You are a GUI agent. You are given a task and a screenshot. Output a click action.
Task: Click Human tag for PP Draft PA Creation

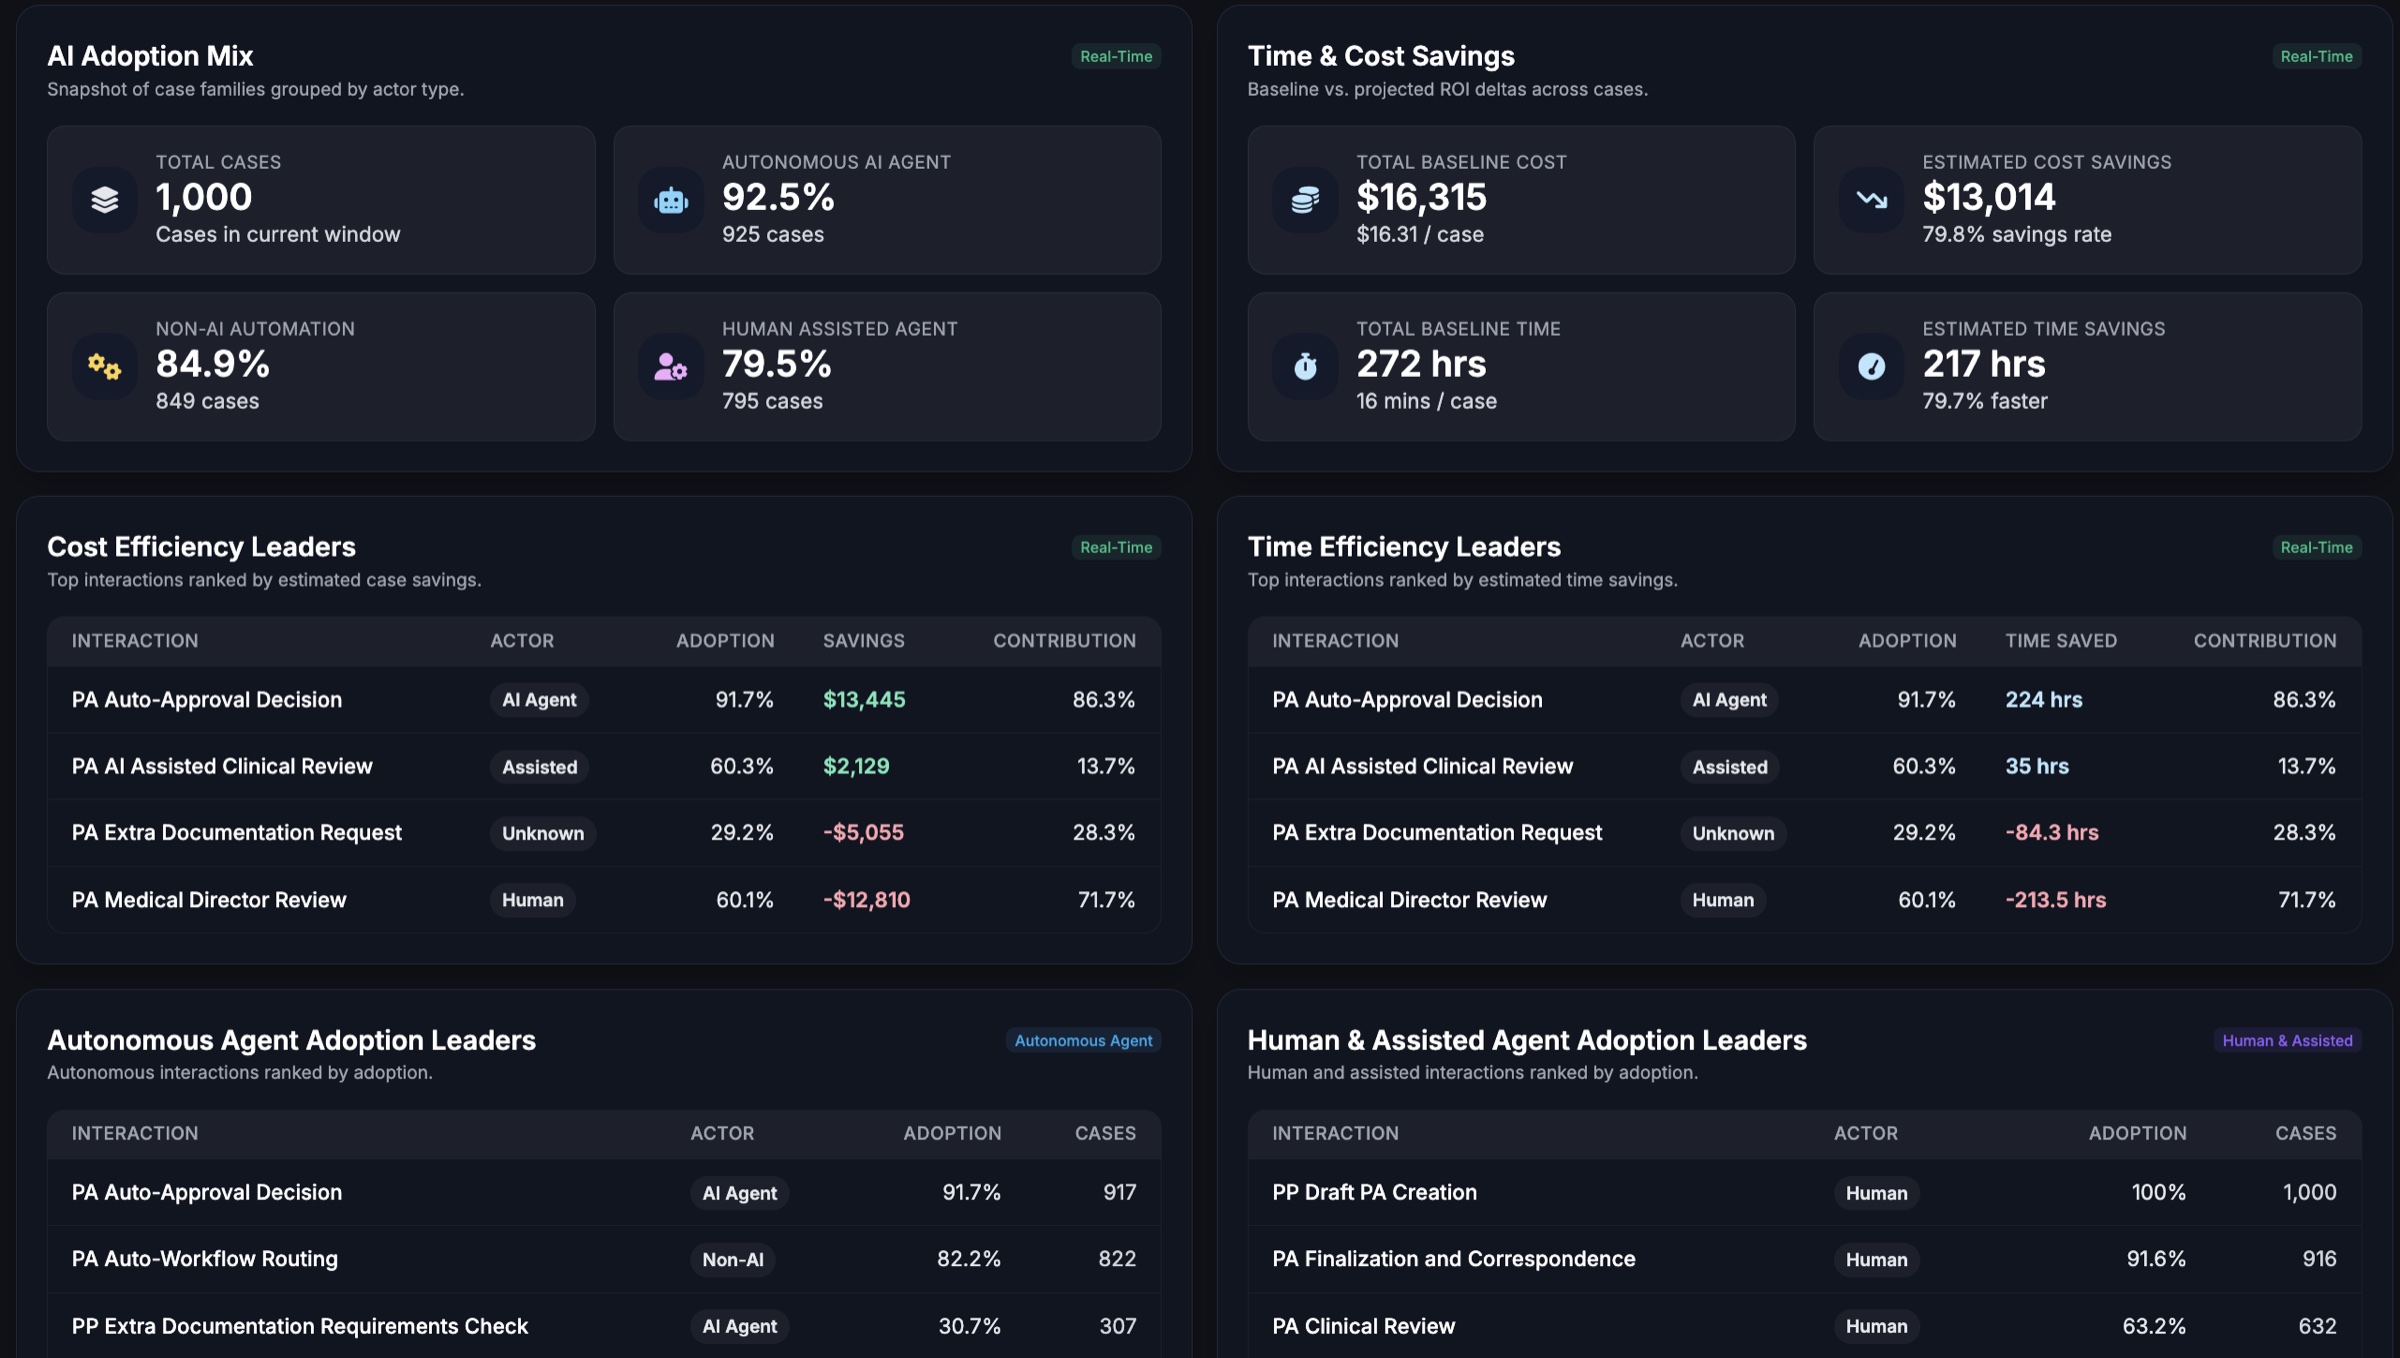pos(1876,1193)
